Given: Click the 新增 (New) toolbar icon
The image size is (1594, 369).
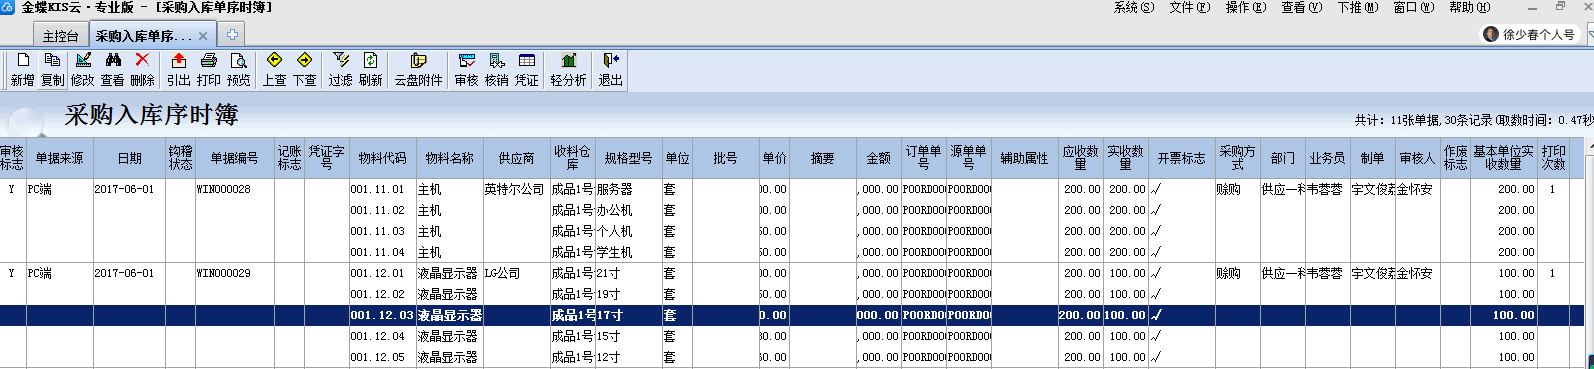Looking at the screenshot, I should (x=23, y=70).
